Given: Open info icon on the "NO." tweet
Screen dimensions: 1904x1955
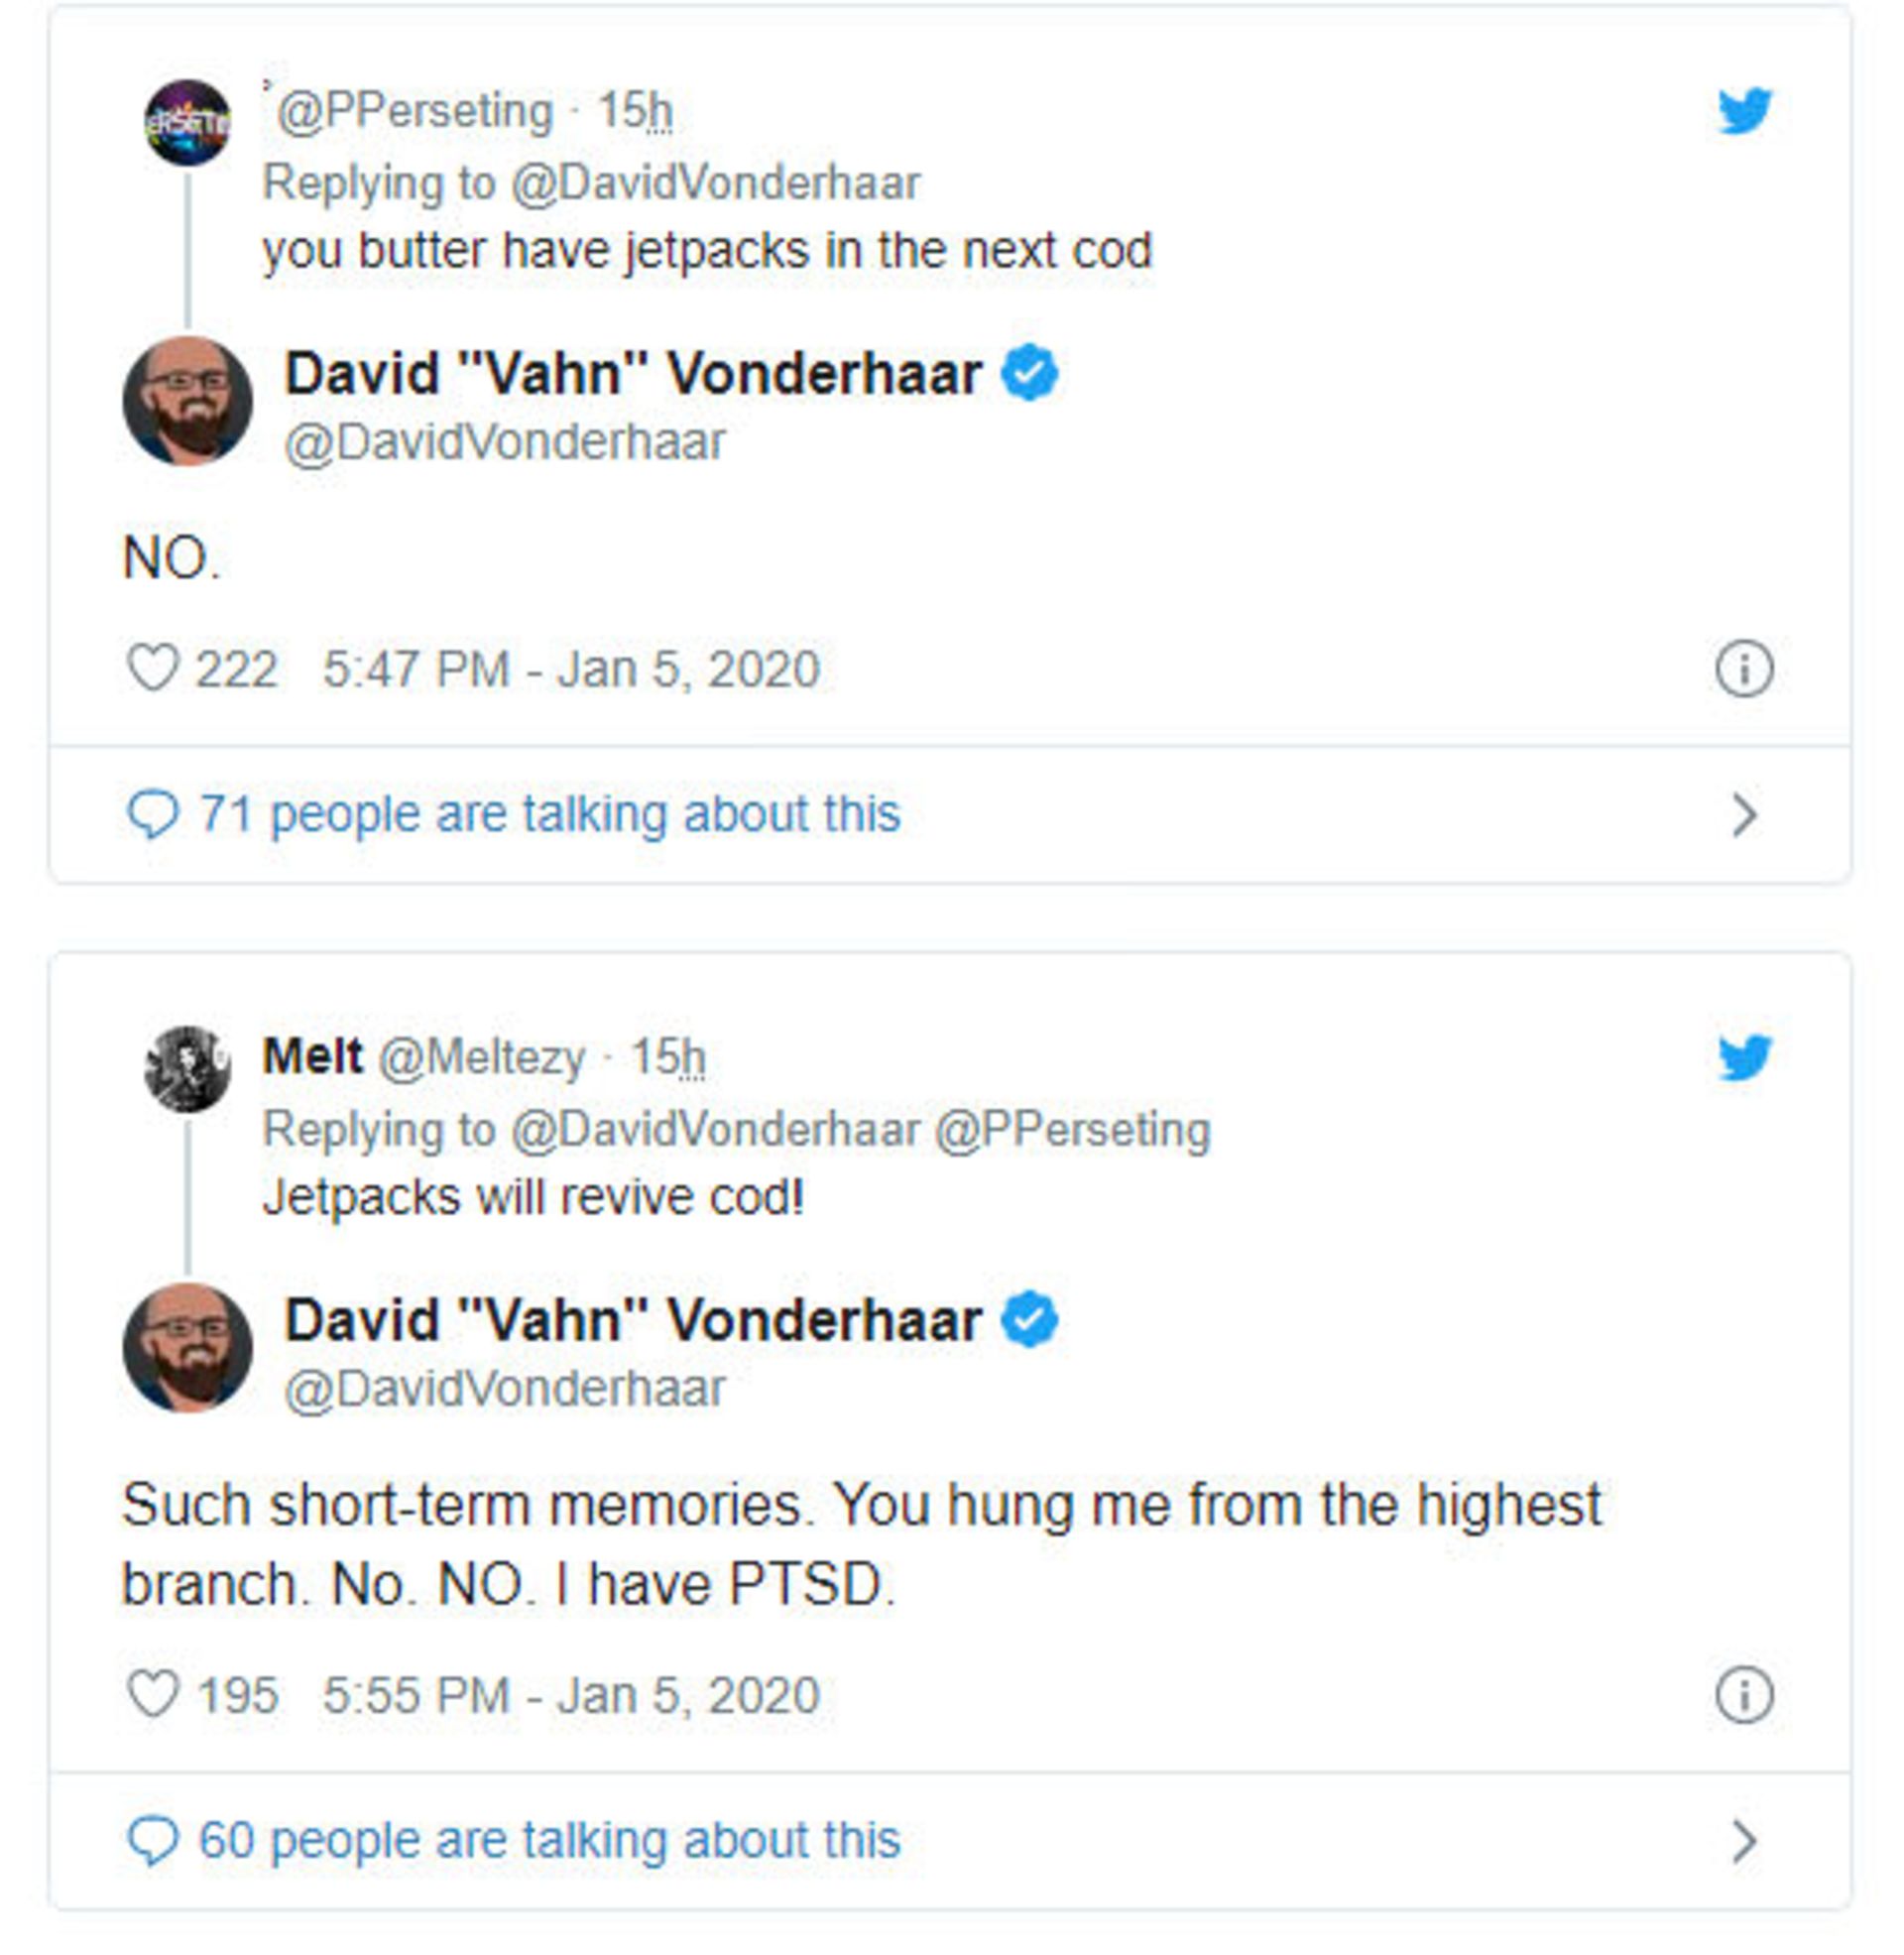Looking at the screenshot, I should tap(1744, 668).
